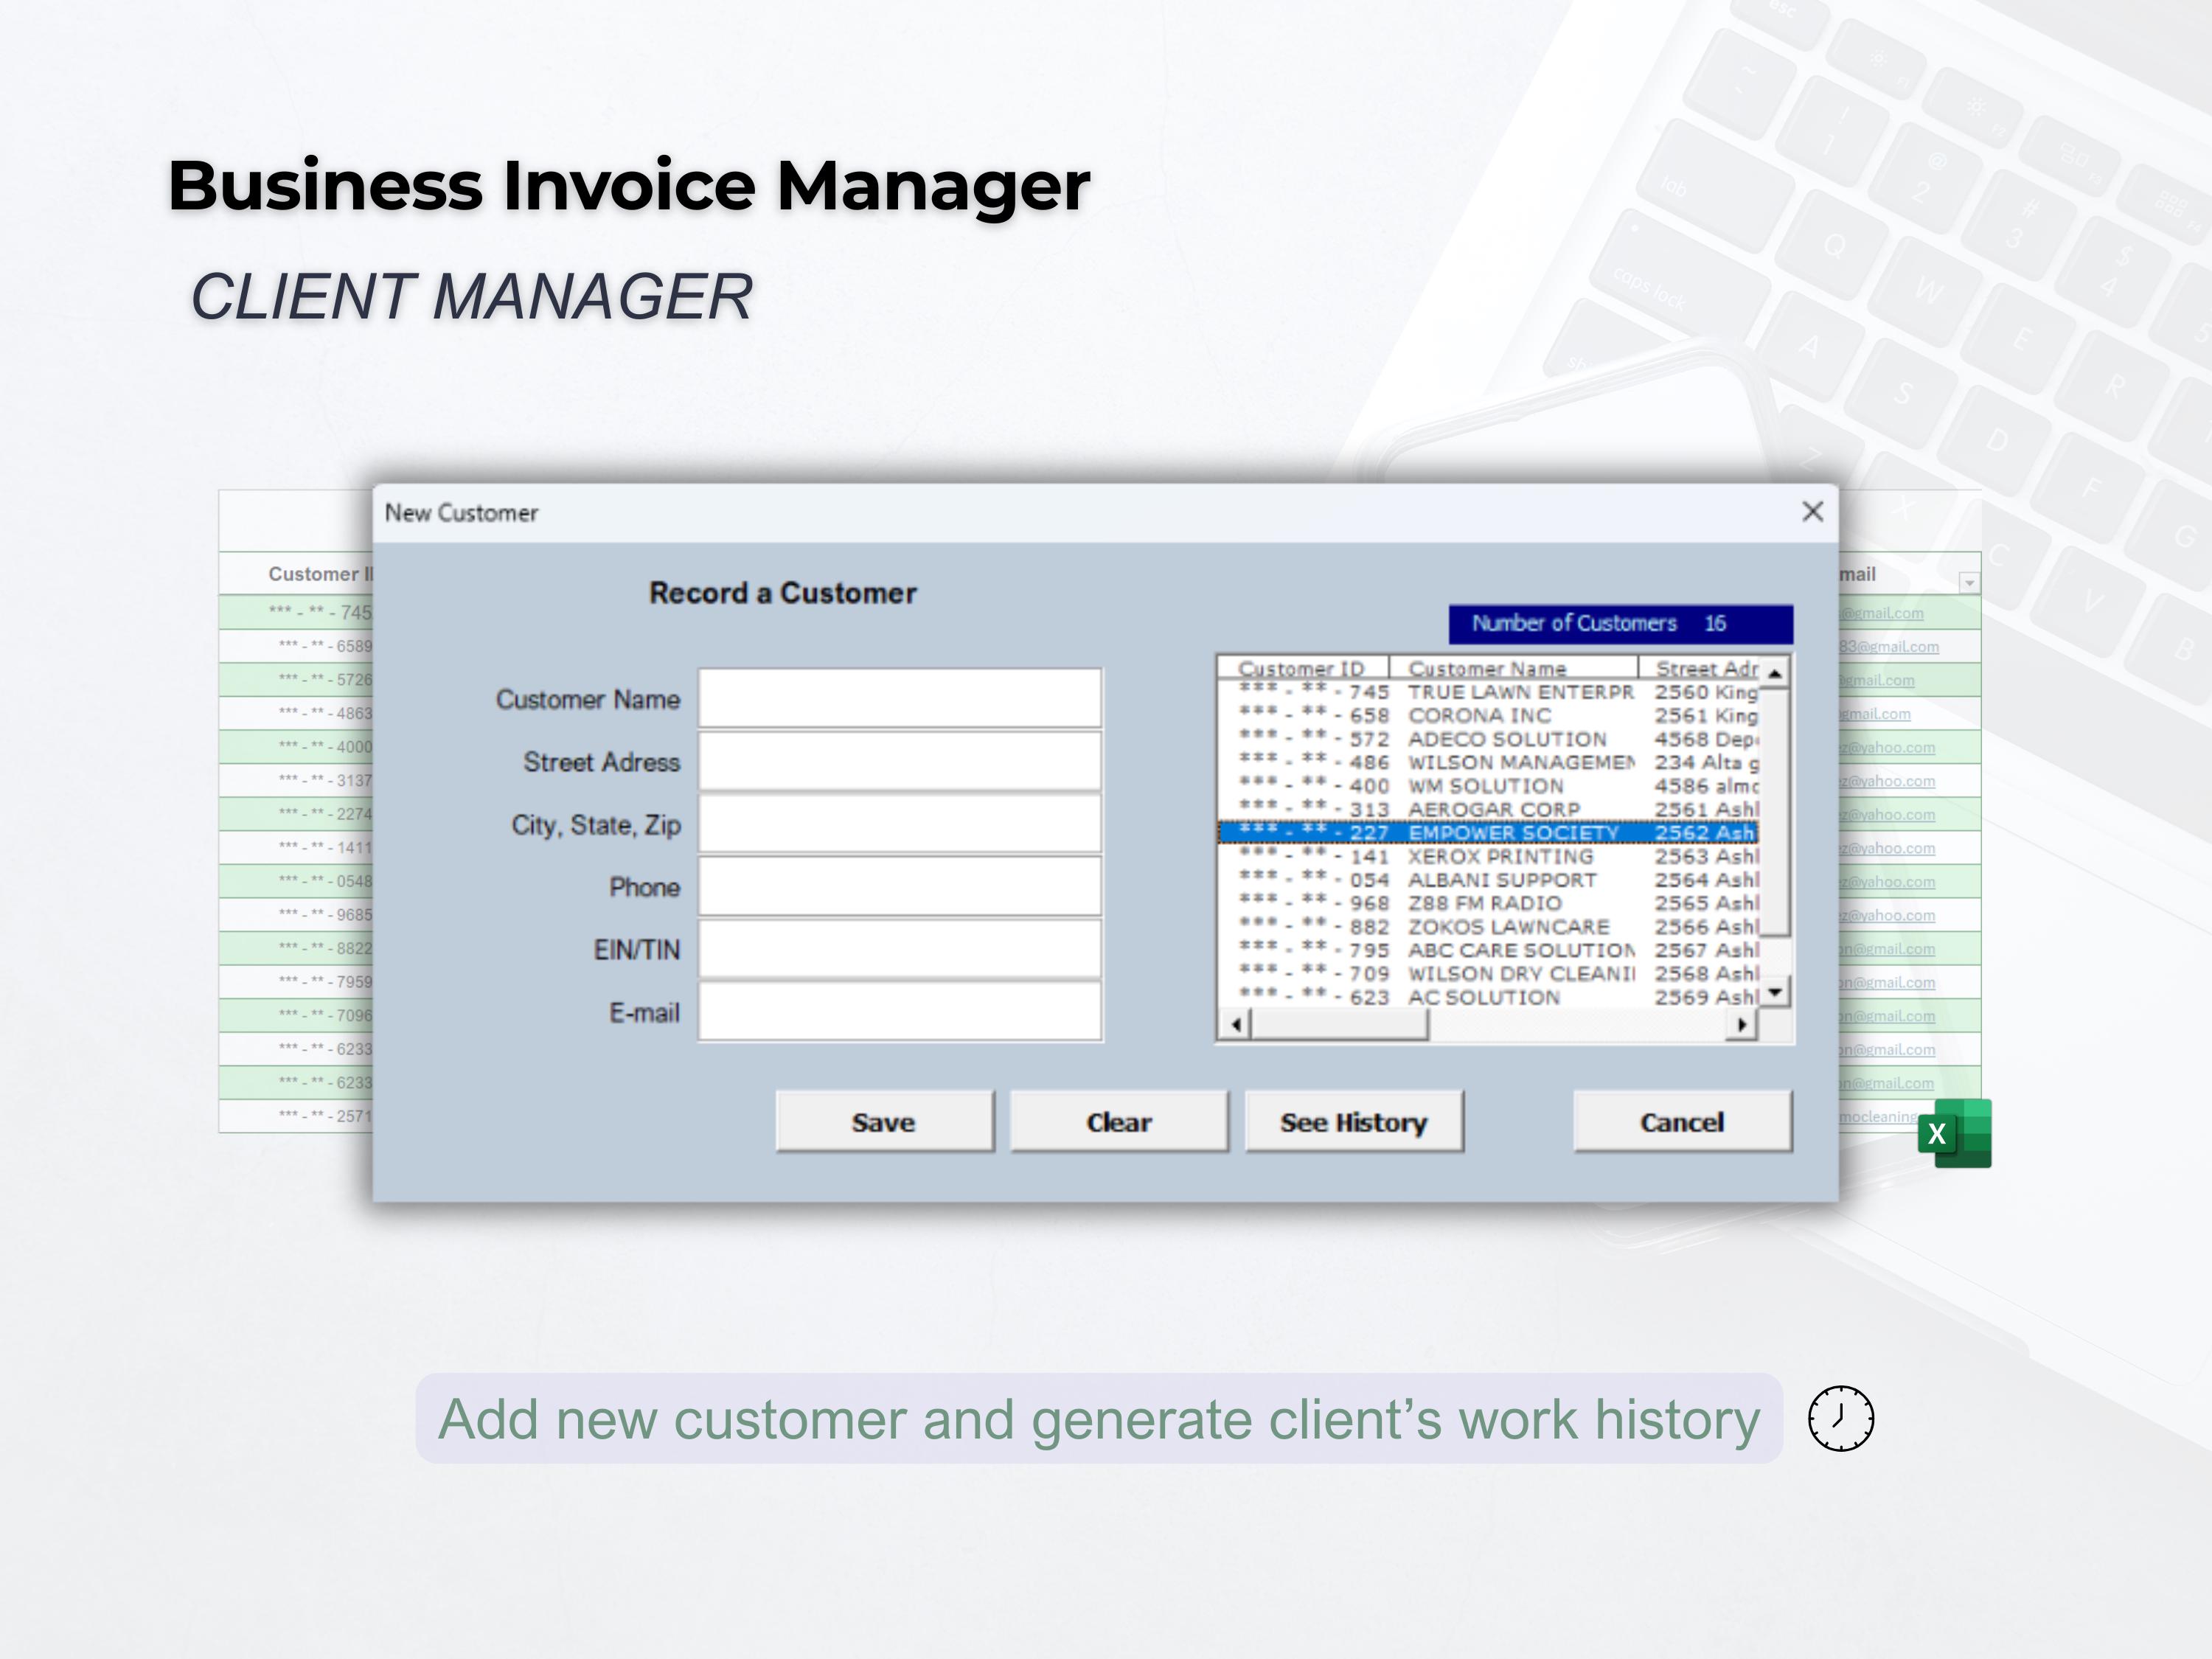This screenshot has height=1659, width=2212.
Task: Cancel the New Customer dialog
Action: pos(1682,1122)
